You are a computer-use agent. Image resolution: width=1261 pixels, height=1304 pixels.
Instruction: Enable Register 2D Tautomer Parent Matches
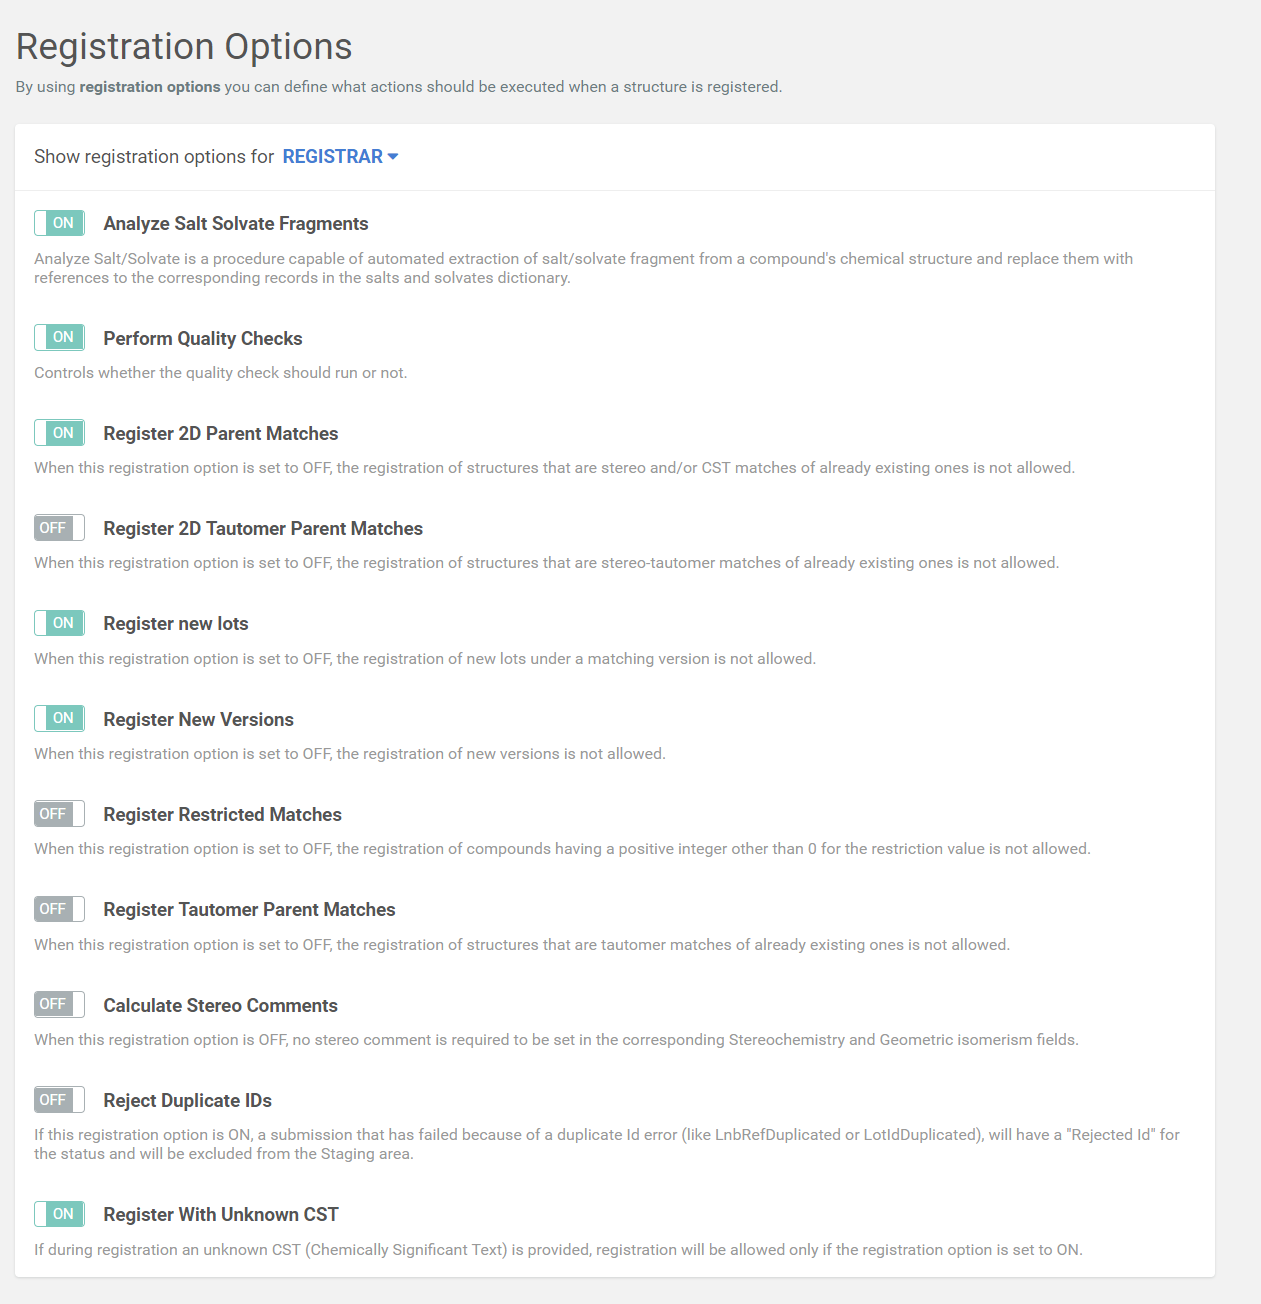(x=59, y=527)
